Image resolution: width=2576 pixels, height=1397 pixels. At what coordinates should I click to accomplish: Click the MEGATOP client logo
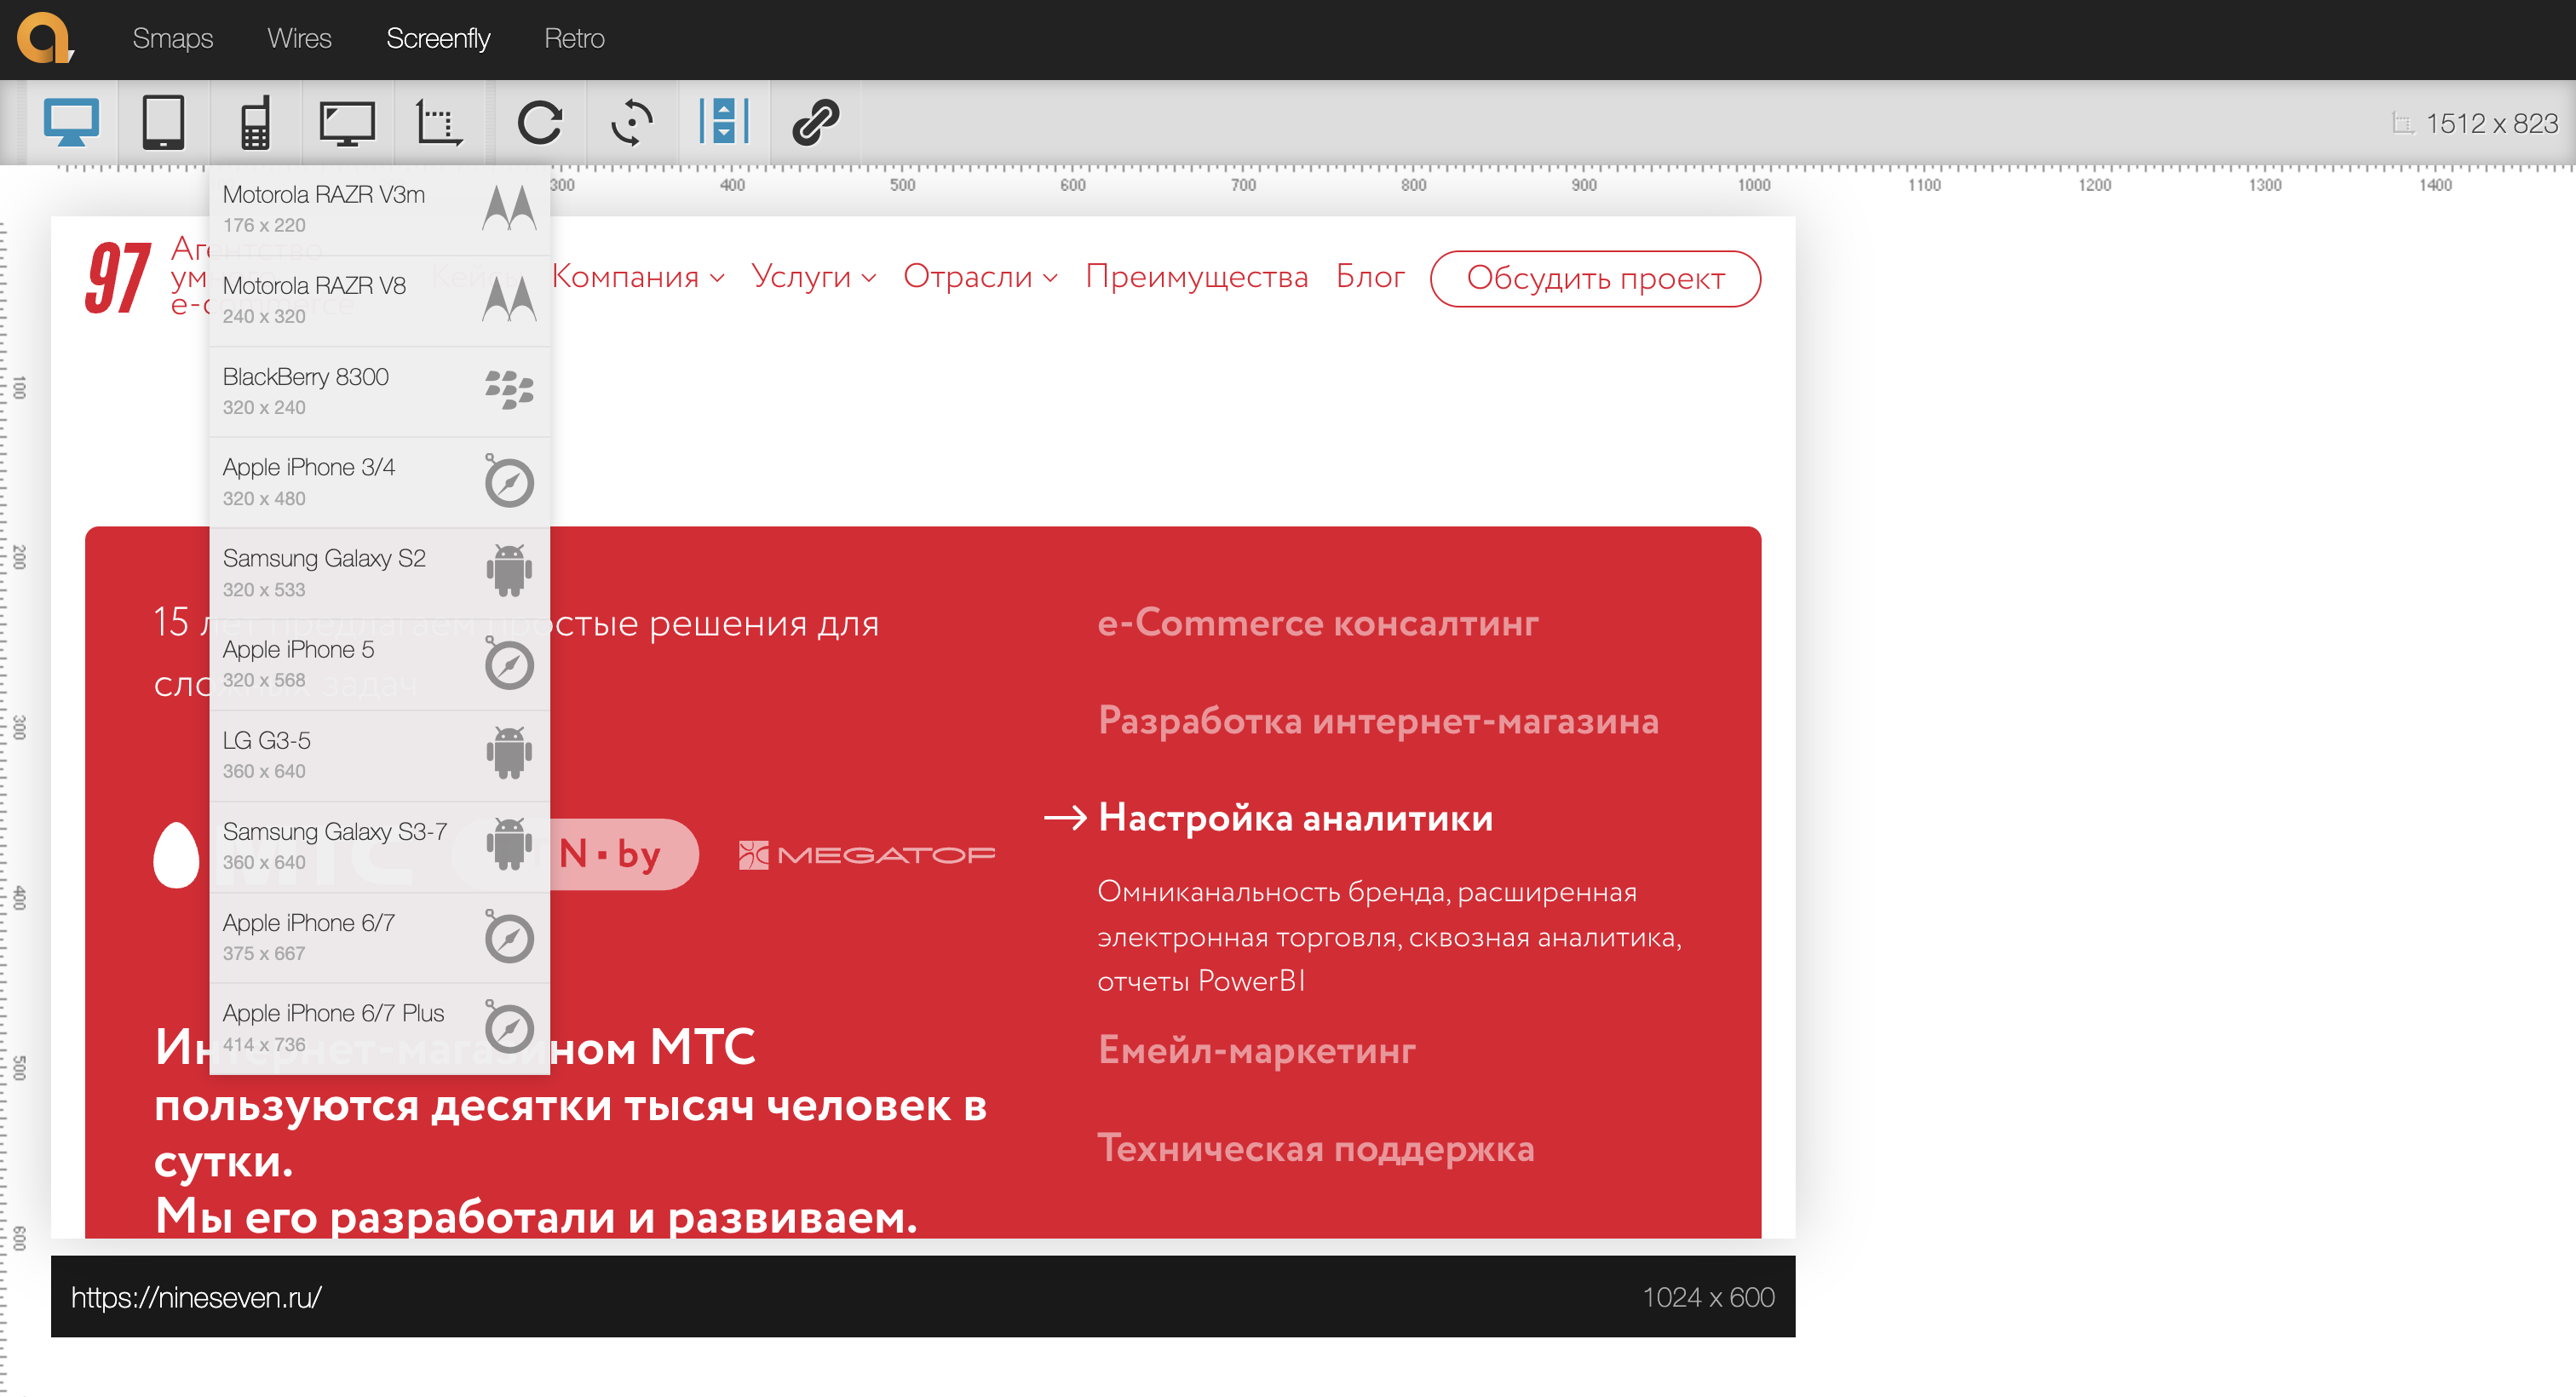coord(867,855)
